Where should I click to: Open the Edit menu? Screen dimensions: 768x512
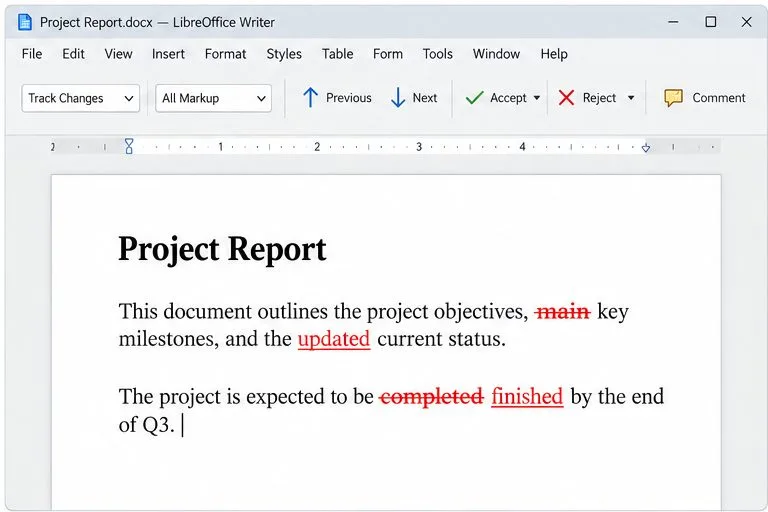(x=73, y=54)
